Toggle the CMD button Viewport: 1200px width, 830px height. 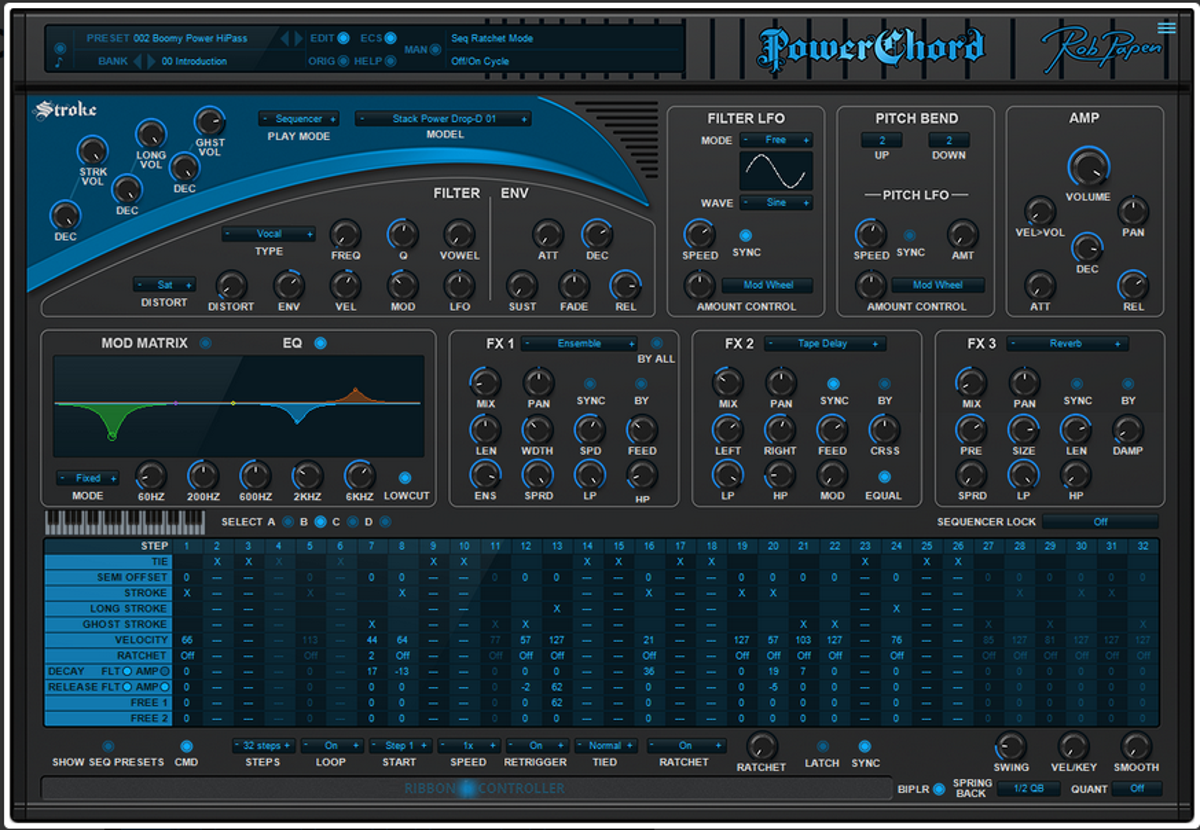(186, 746)
